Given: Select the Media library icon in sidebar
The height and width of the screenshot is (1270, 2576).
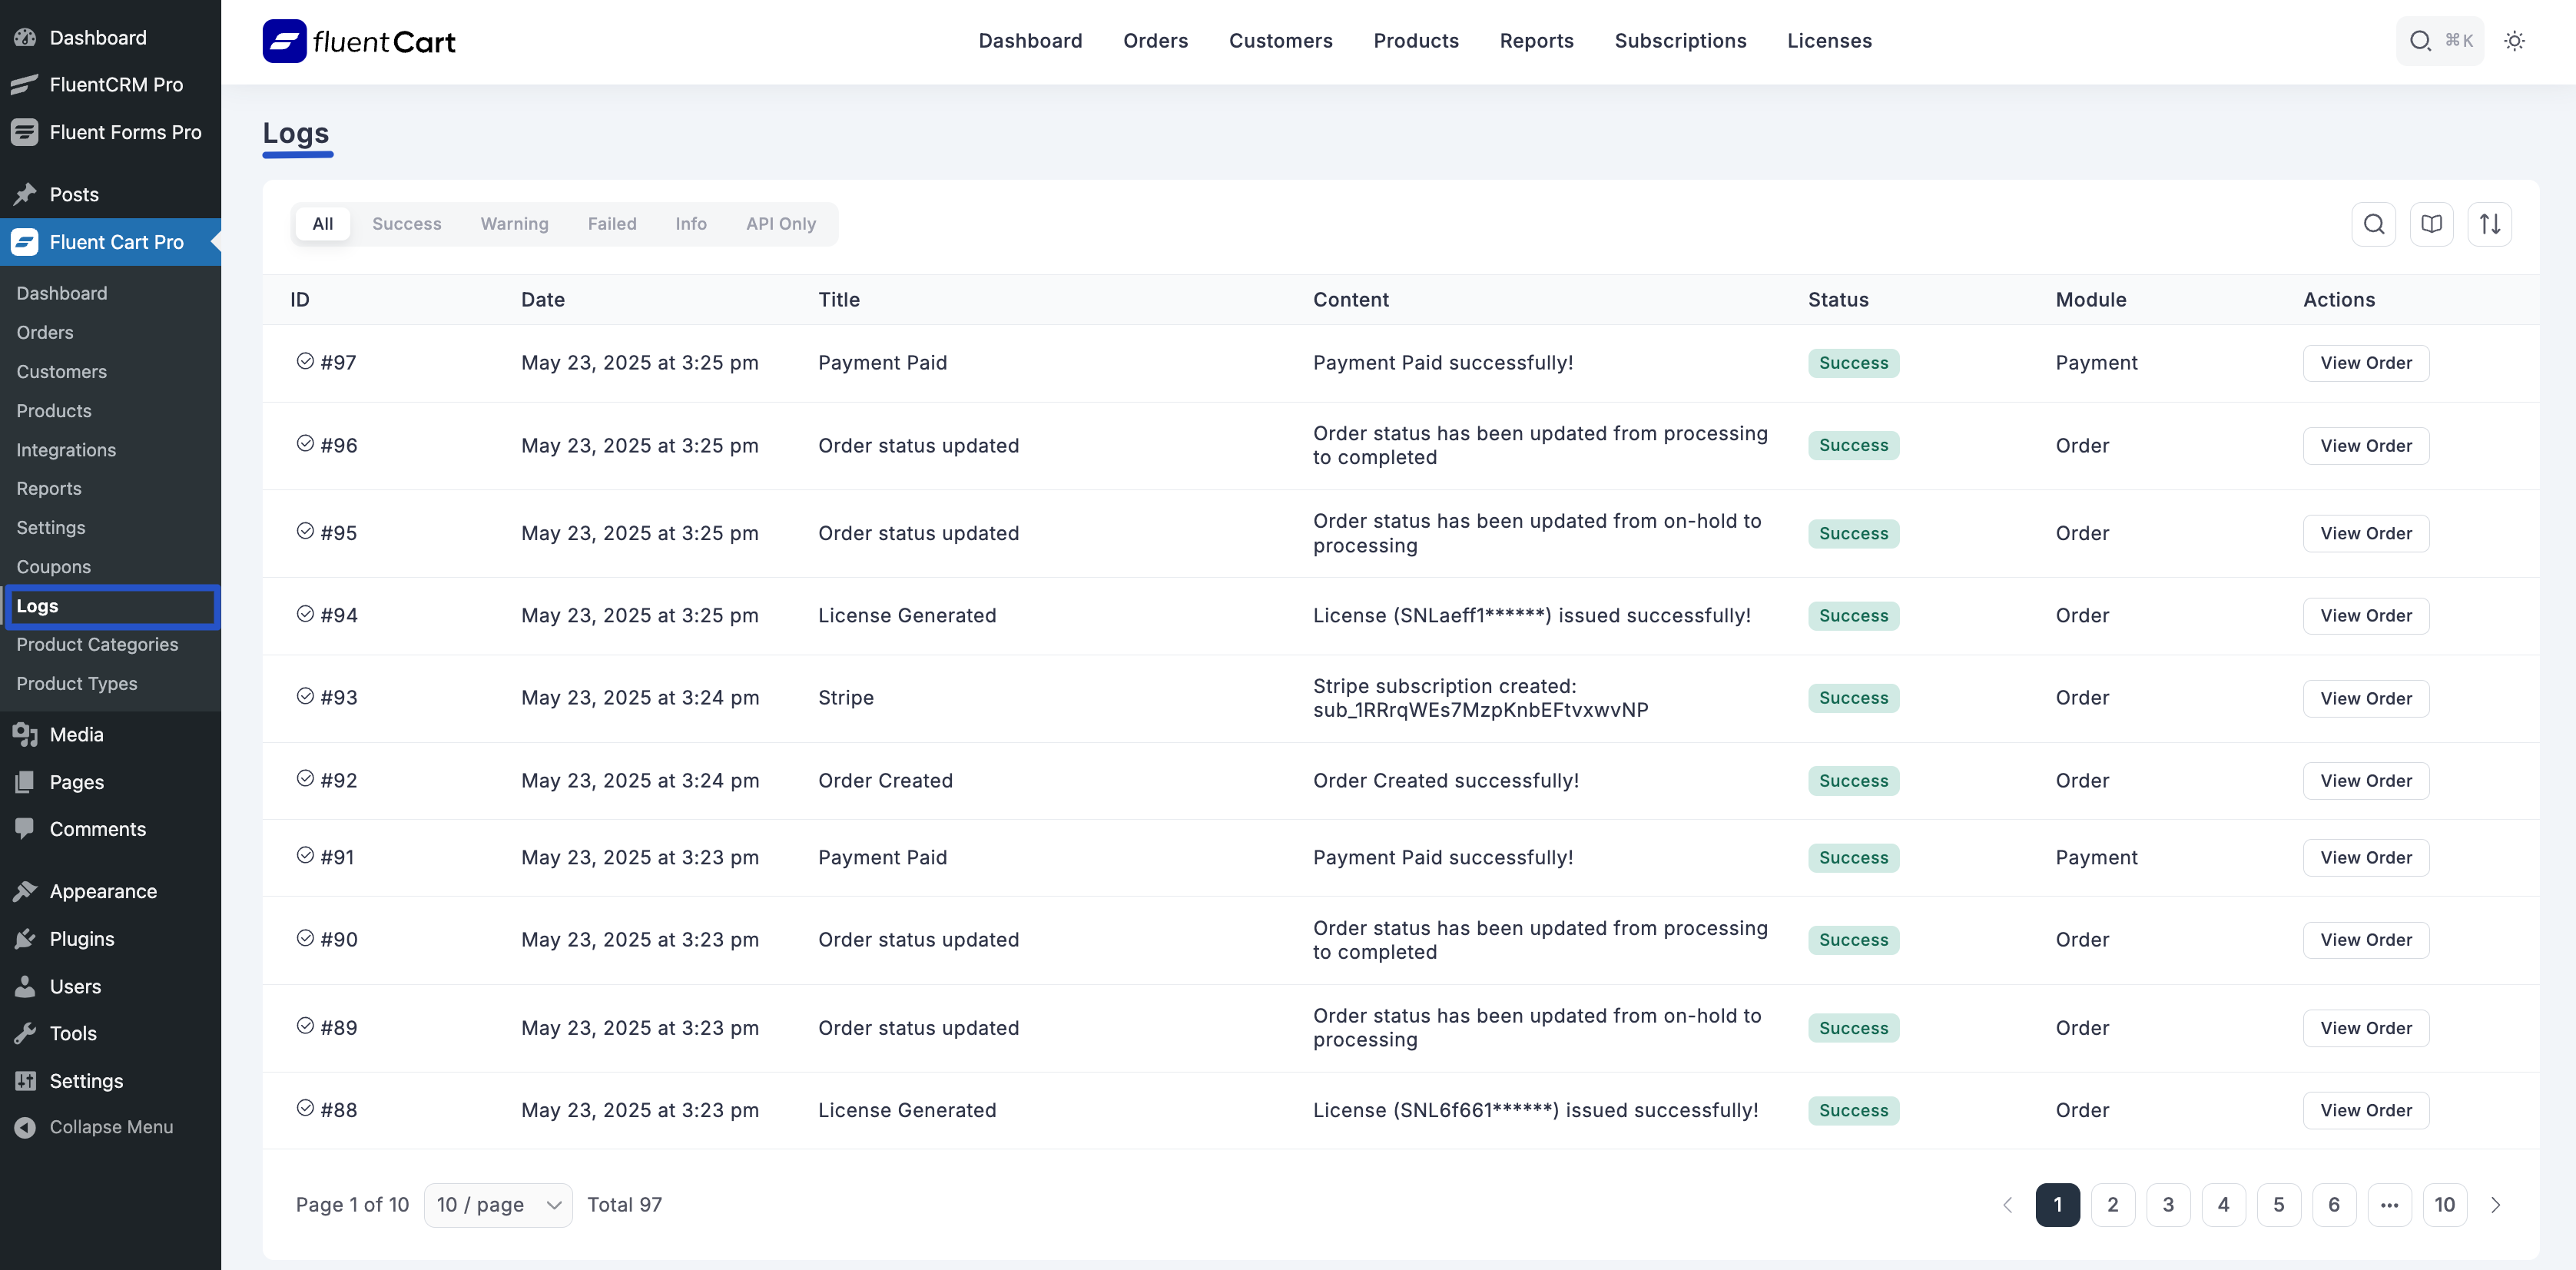Looking at the screenshot, I should 26,734.
